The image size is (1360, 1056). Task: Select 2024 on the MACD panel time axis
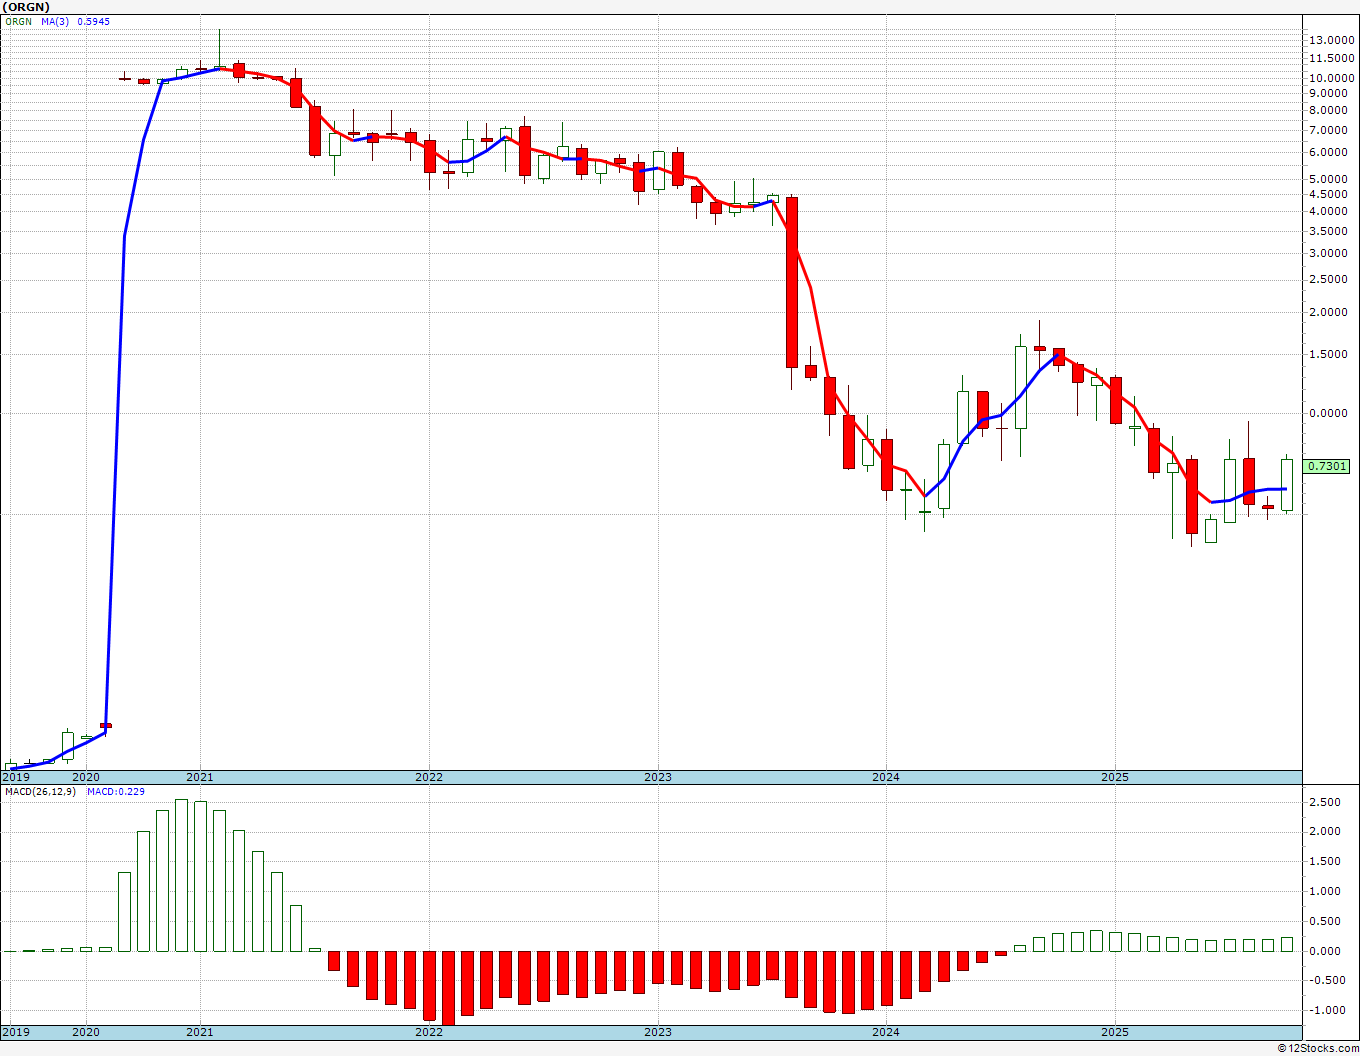886,1032
